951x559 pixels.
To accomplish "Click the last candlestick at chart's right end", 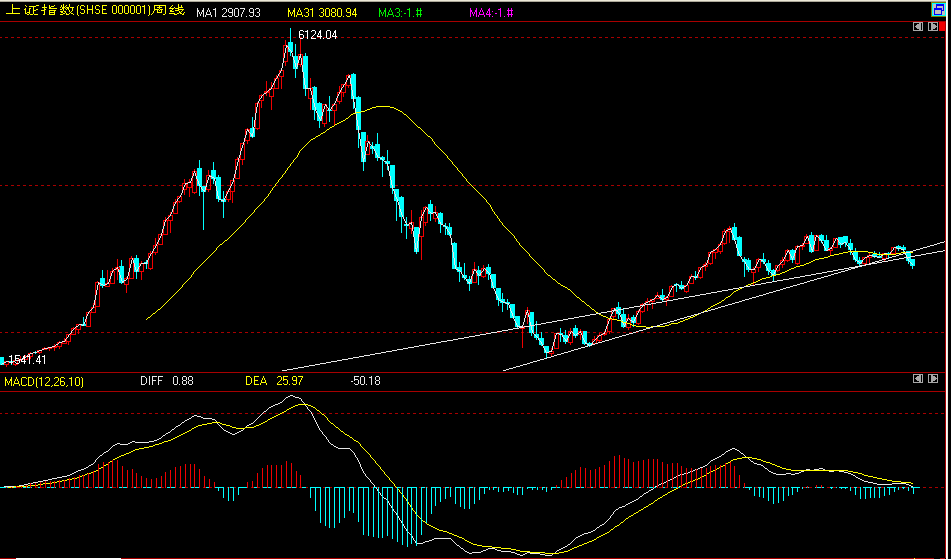I will point(911,261).
